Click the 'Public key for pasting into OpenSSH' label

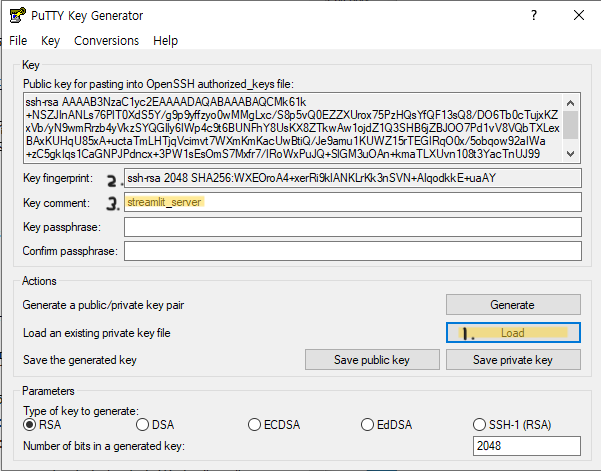point(158,84)
